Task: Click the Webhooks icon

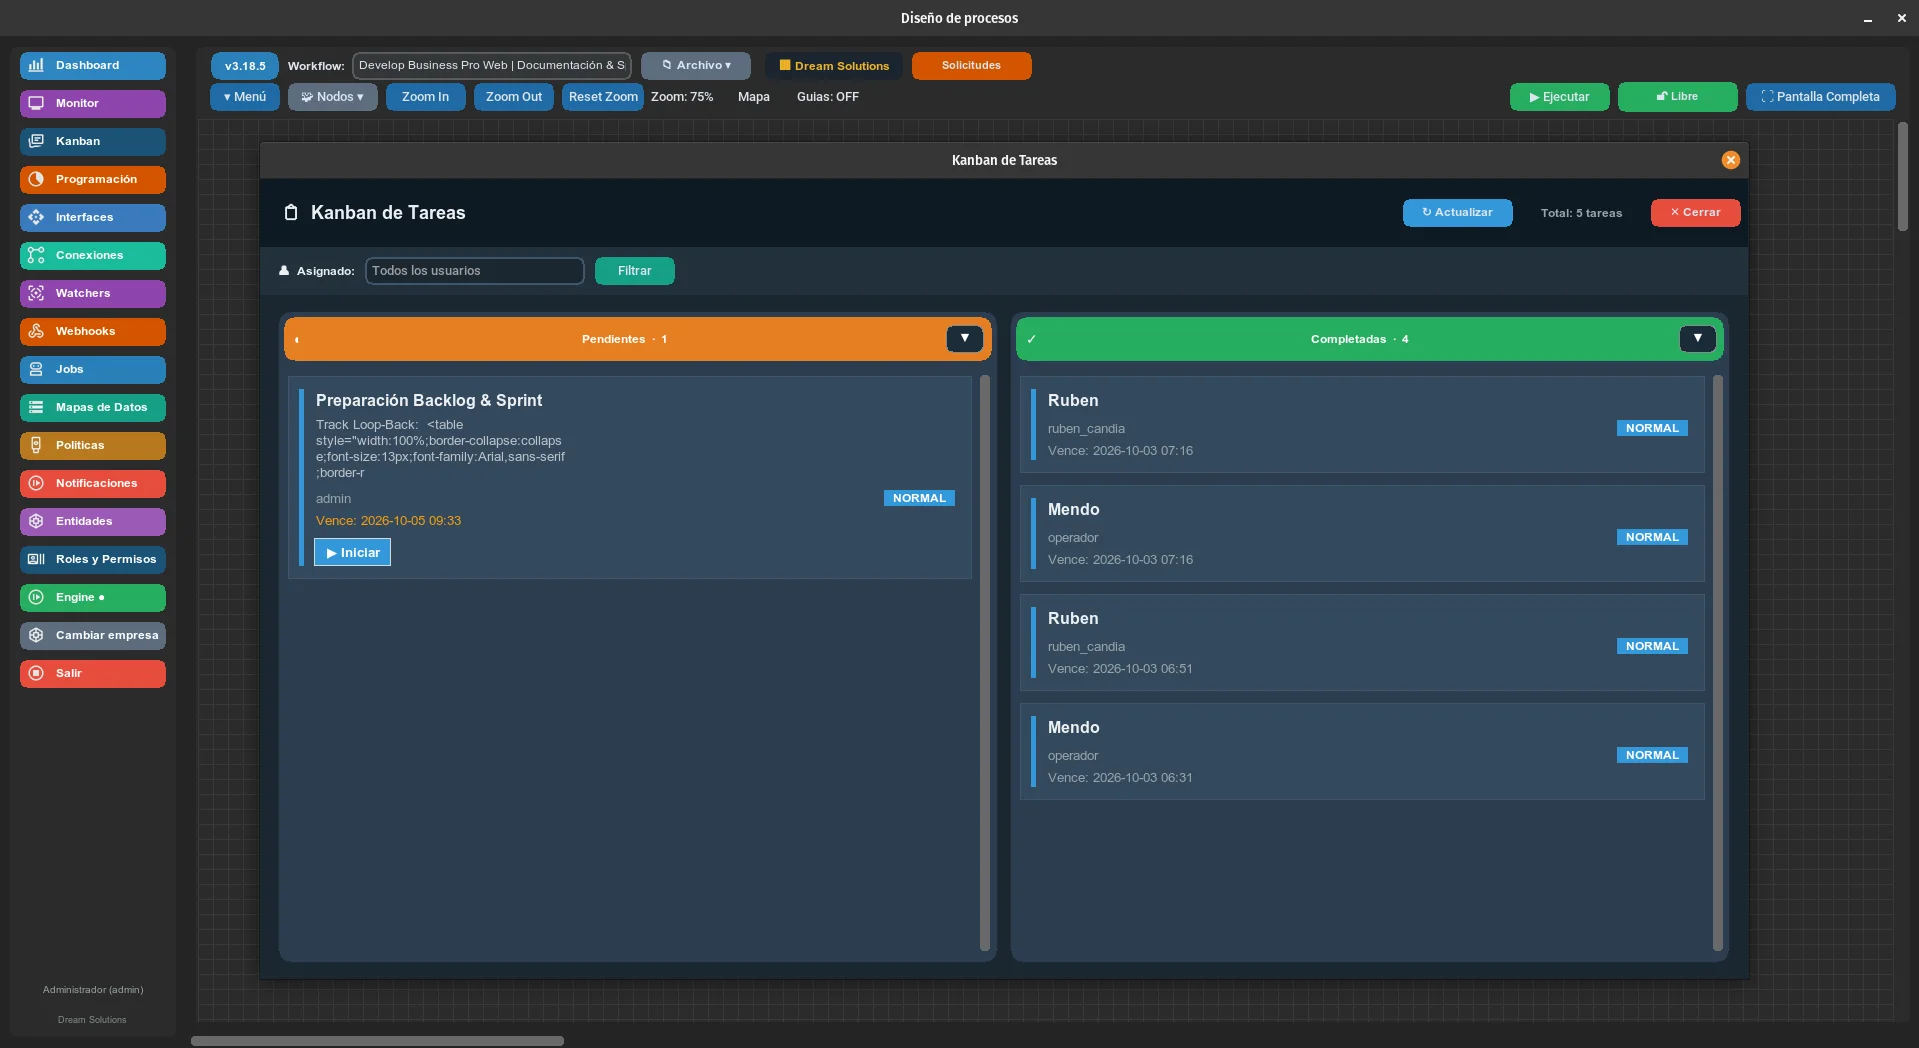Action: coord(36,332)
